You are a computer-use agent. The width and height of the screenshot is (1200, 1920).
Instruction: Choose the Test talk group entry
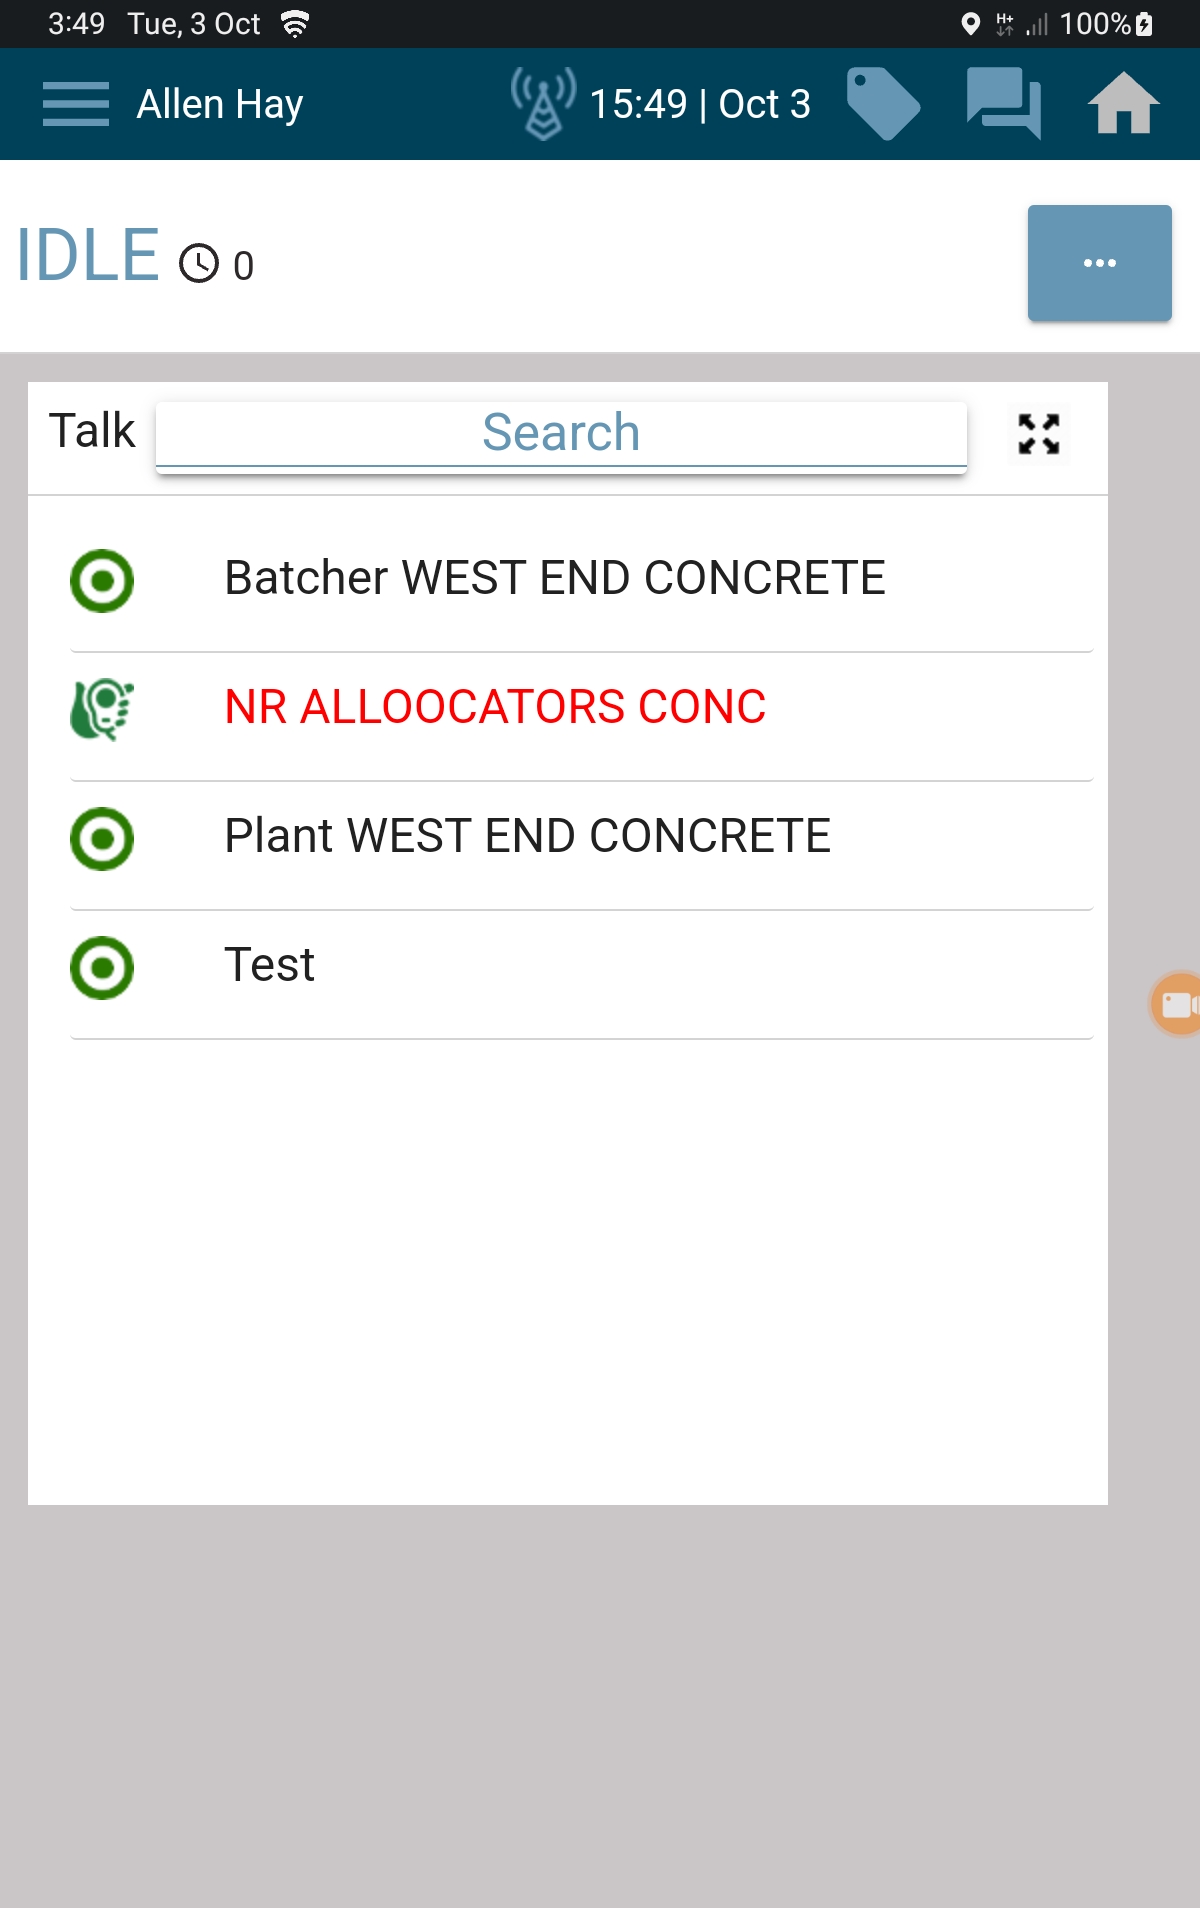click(270, 965)
